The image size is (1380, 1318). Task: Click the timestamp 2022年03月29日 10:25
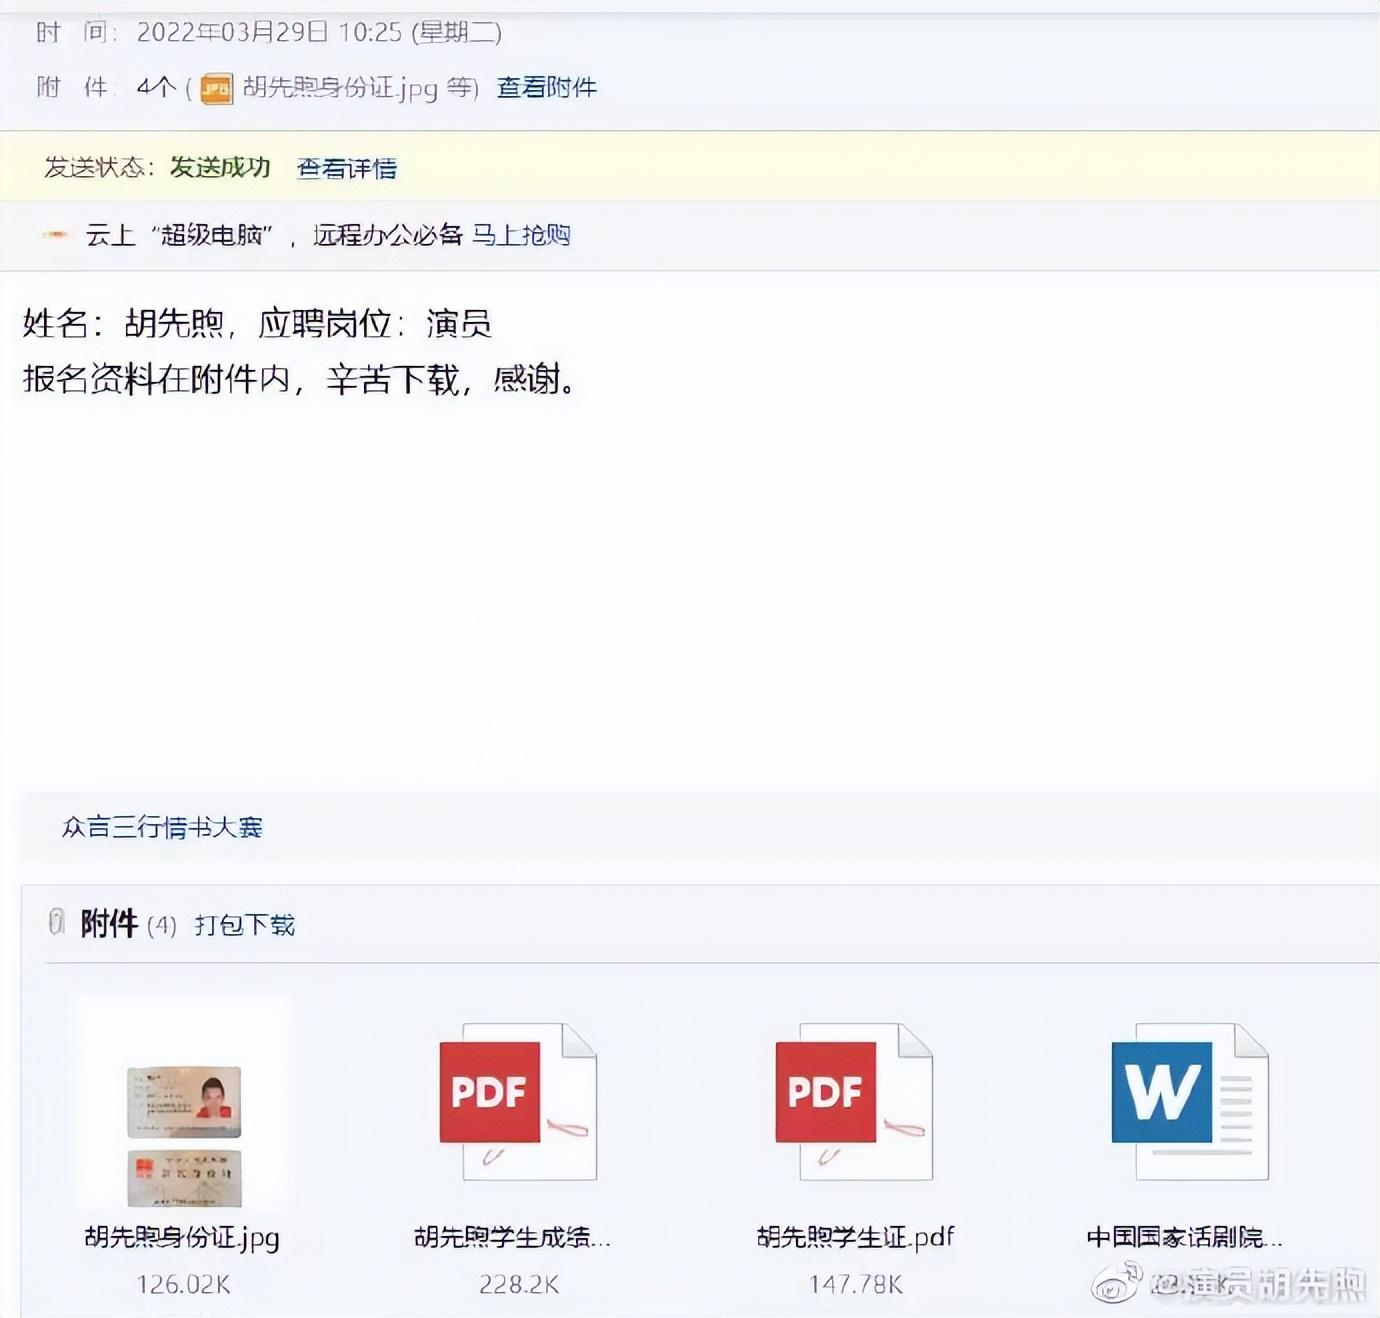[x=266, y=31]
